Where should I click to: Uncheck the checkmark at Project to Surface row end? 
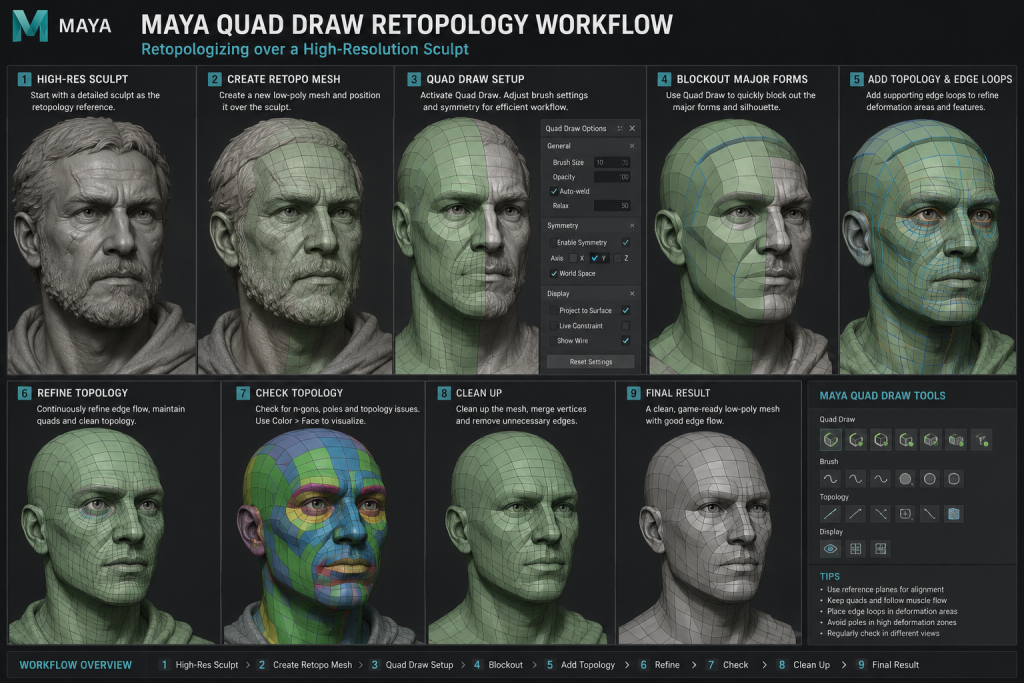[x=626, y=310]
